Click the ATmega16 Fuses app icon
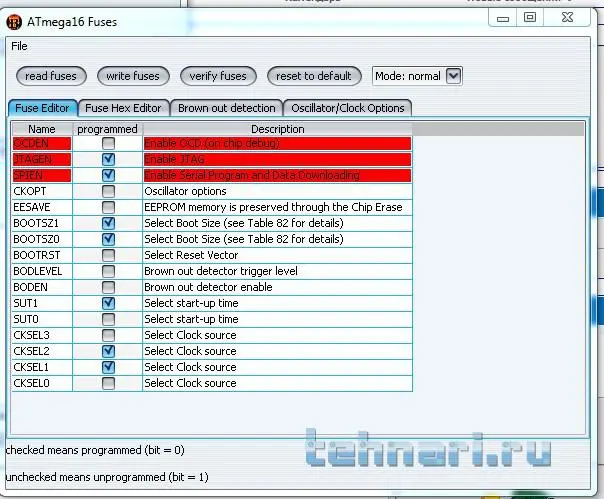 click(14, 22)
